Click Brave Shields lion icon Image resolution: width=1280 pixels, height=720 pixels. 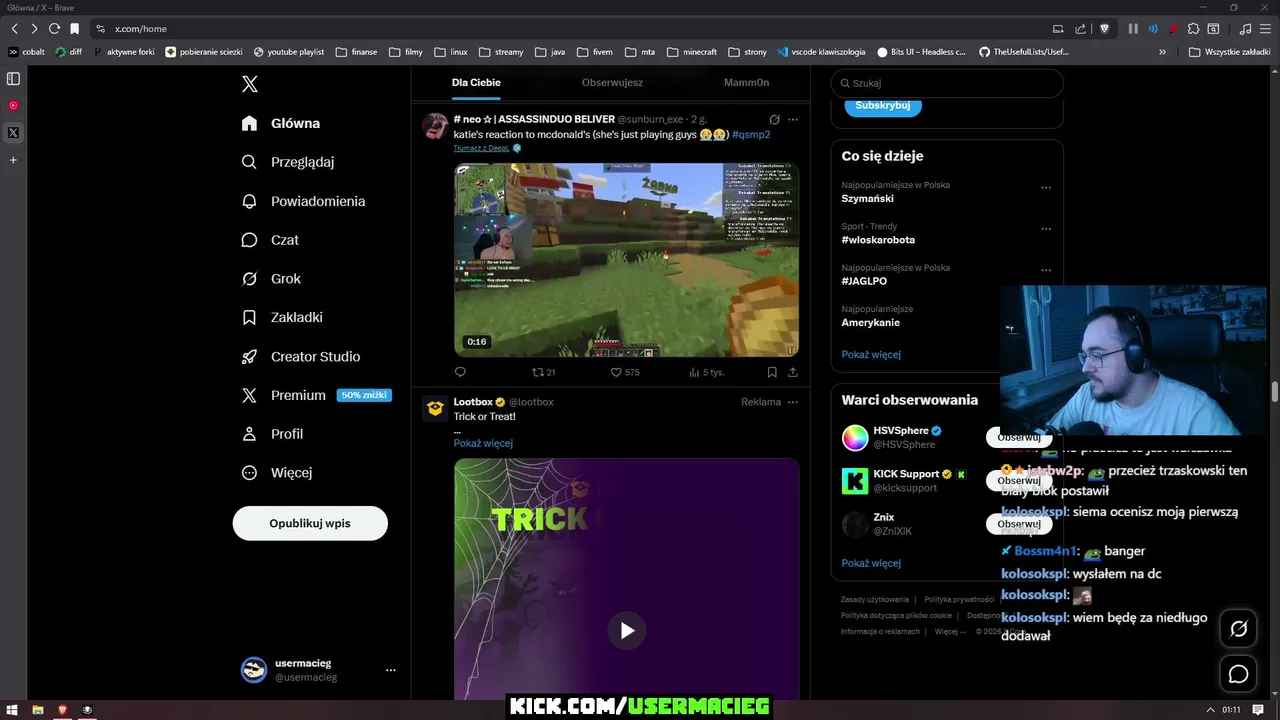click(x=1104, y=29)
